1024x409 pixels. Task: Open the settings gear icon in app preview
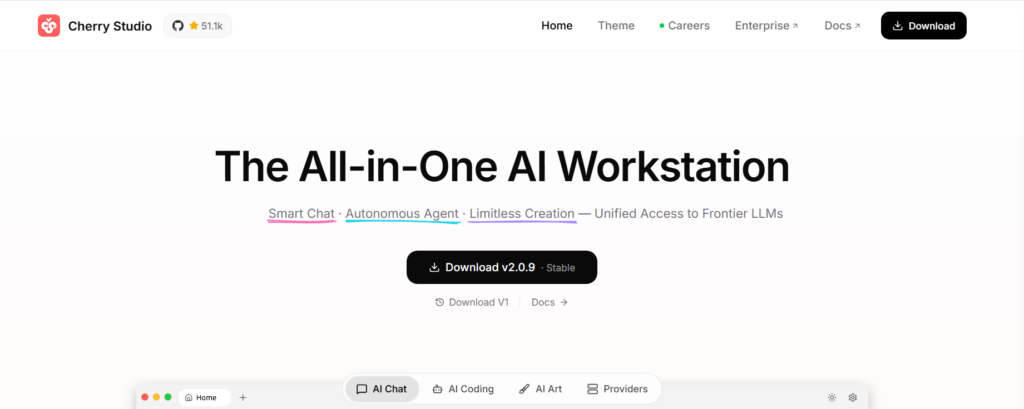[x=852, y=397]
